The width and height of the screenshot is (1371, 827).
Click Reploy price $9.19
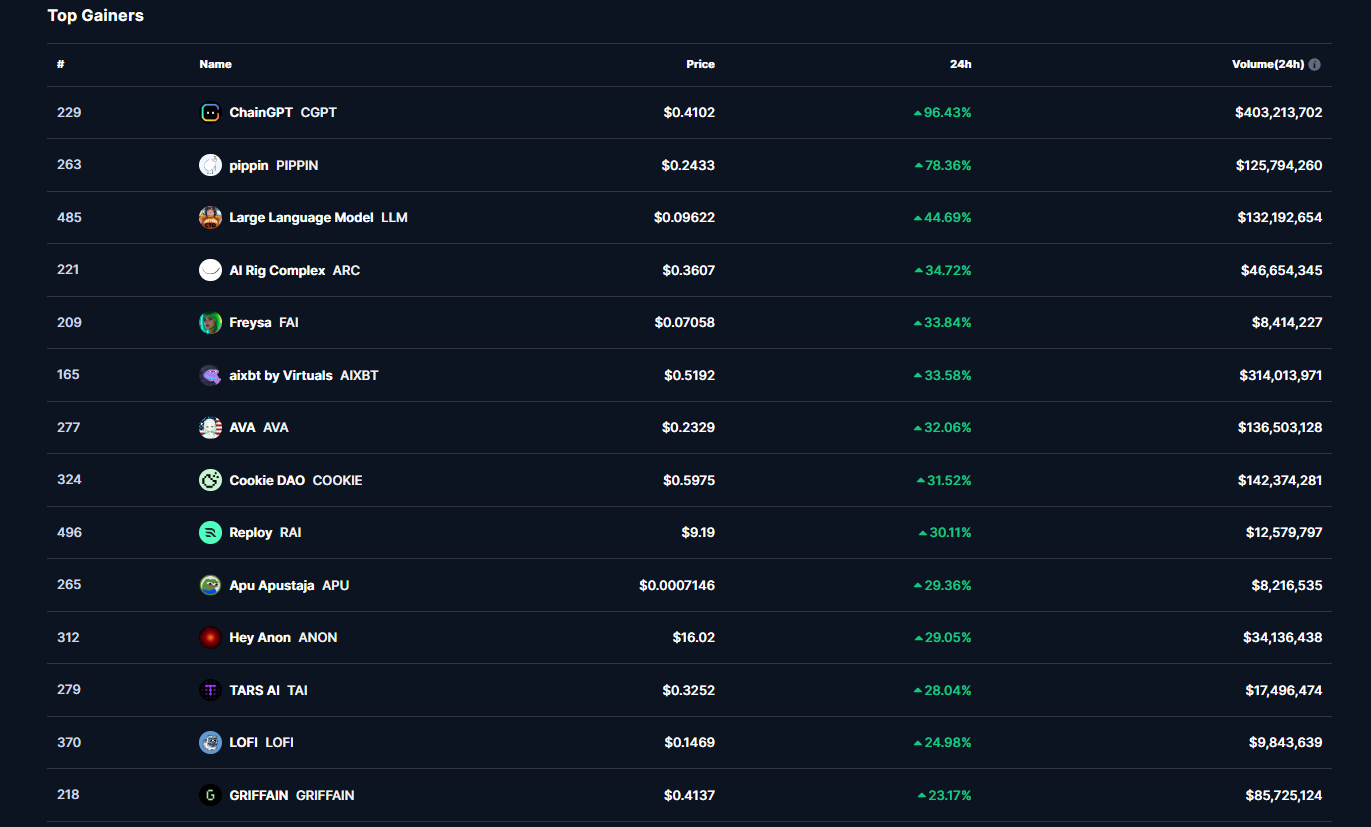(x=698, y=533)
